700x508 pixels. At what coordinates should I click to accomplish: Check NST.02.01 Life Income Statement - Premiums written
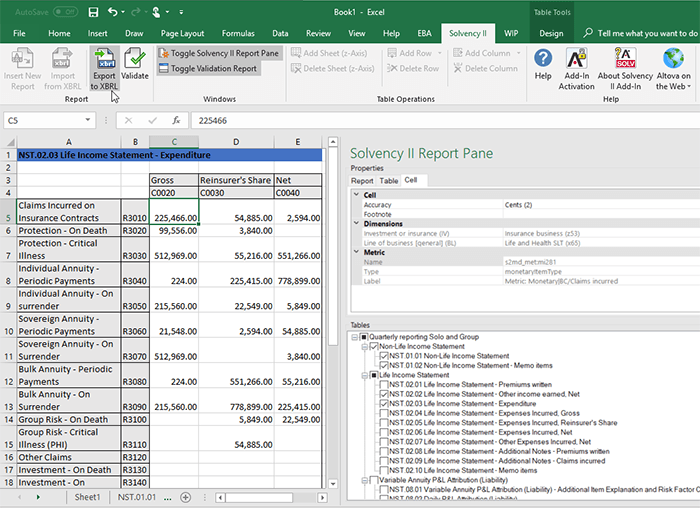click(x=384, y=385)
